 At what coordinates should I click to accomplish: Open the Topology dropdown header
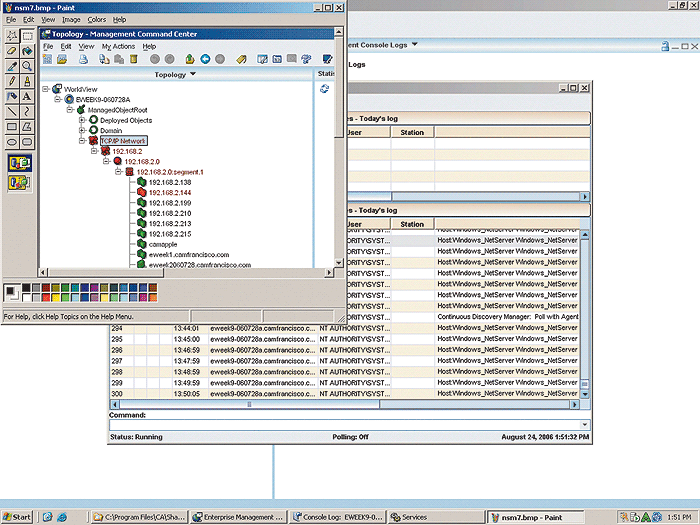(175, 75)
